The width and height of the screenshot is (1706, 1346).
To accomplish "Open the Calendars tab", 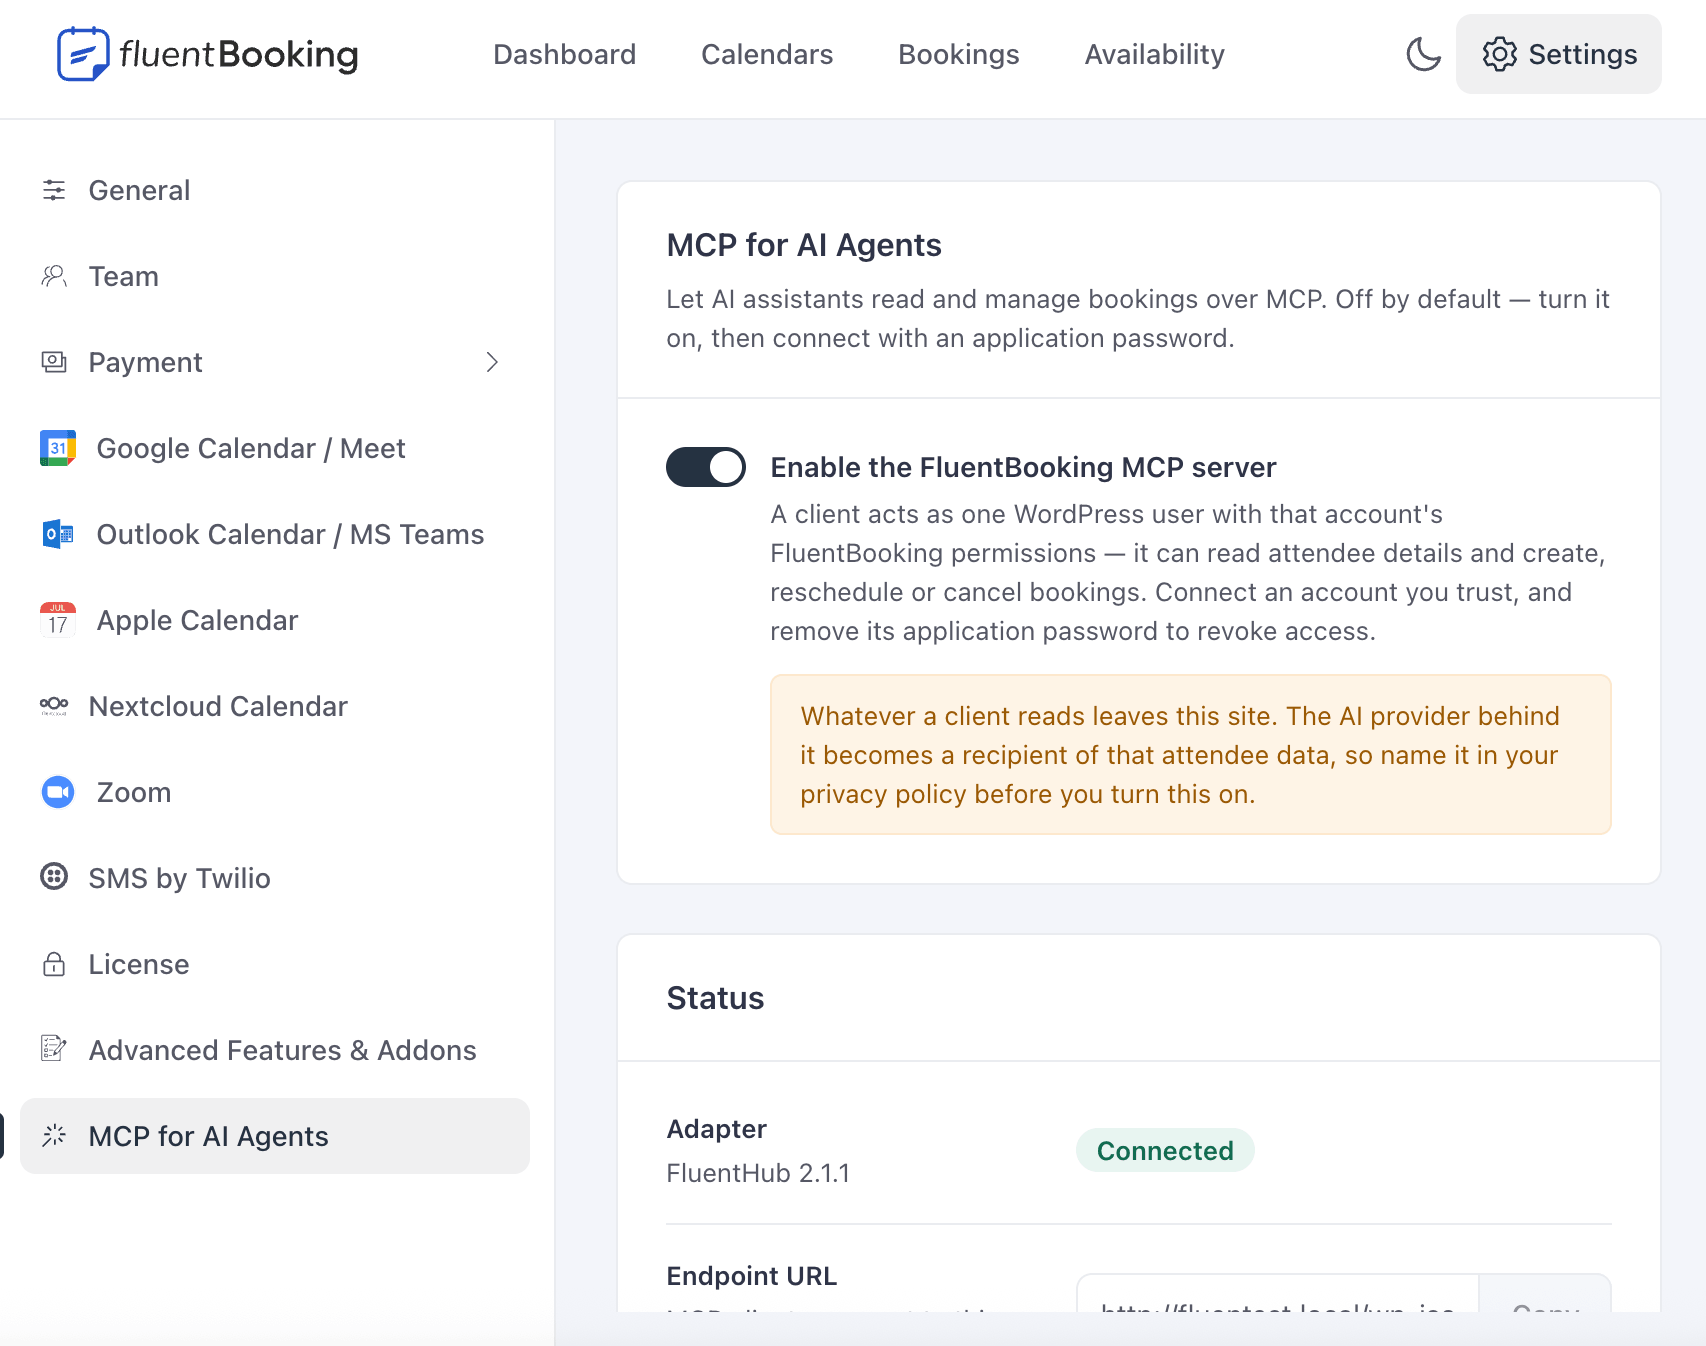I will point(767,54).
